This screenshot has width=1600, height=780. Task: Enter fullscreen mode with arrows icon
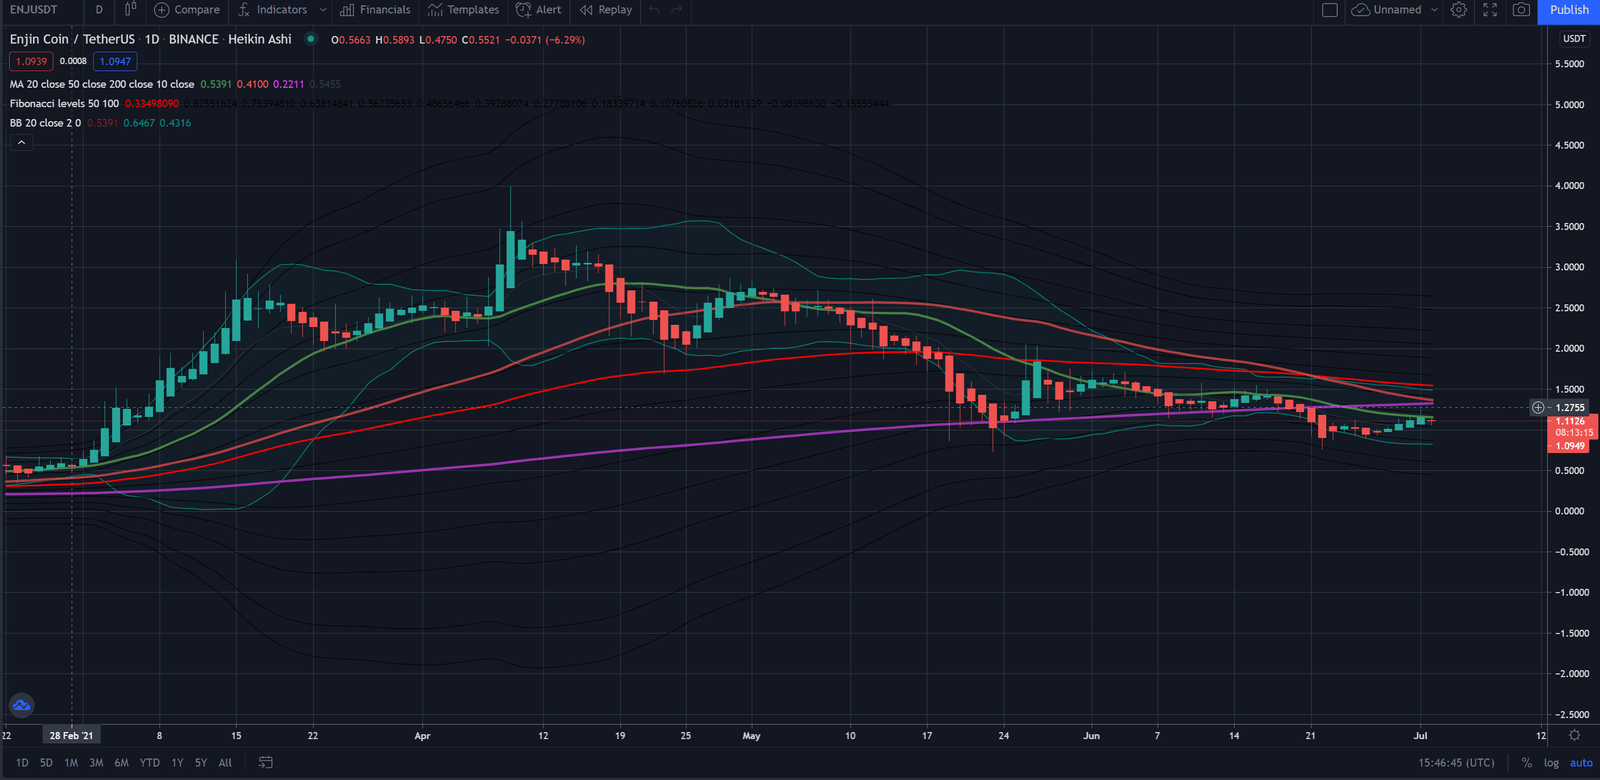1490,10
